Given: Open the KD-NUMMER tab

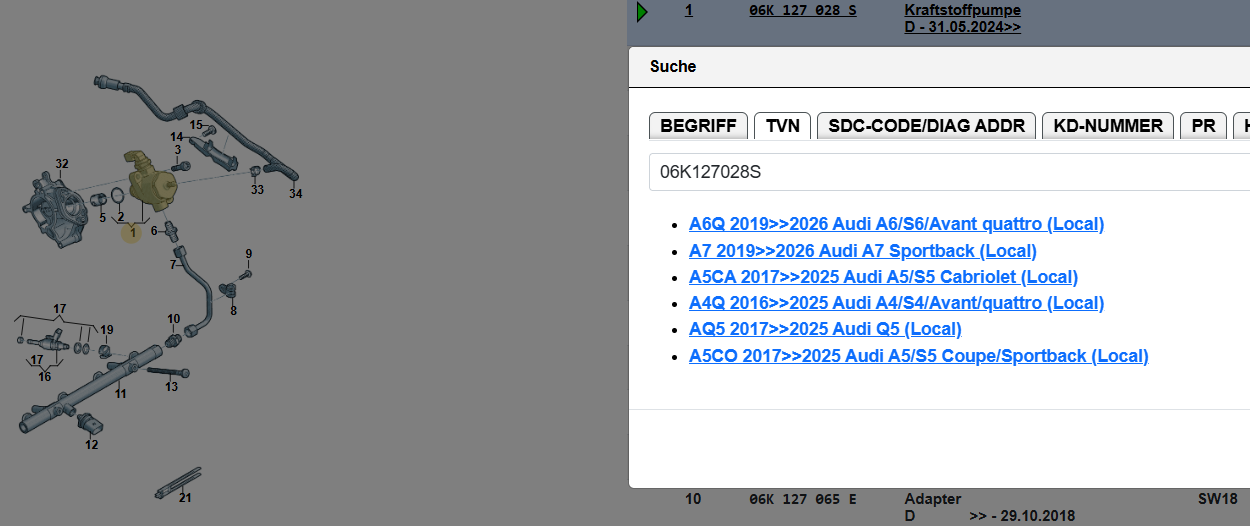Looking at the screenshot, I should 1108,125.
